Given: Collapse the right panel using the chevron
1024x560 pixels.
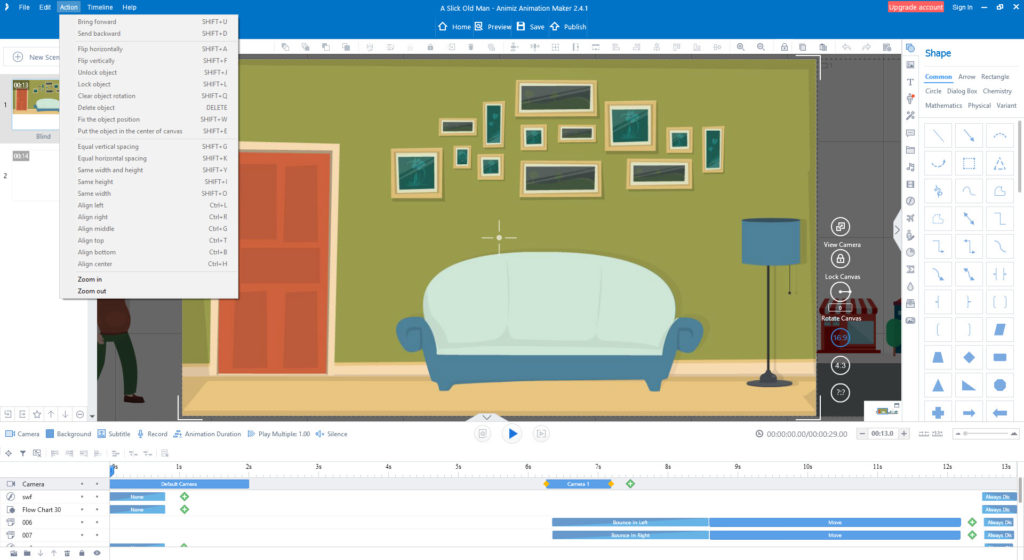Looking at the screenshot, I should click(897, 230).
